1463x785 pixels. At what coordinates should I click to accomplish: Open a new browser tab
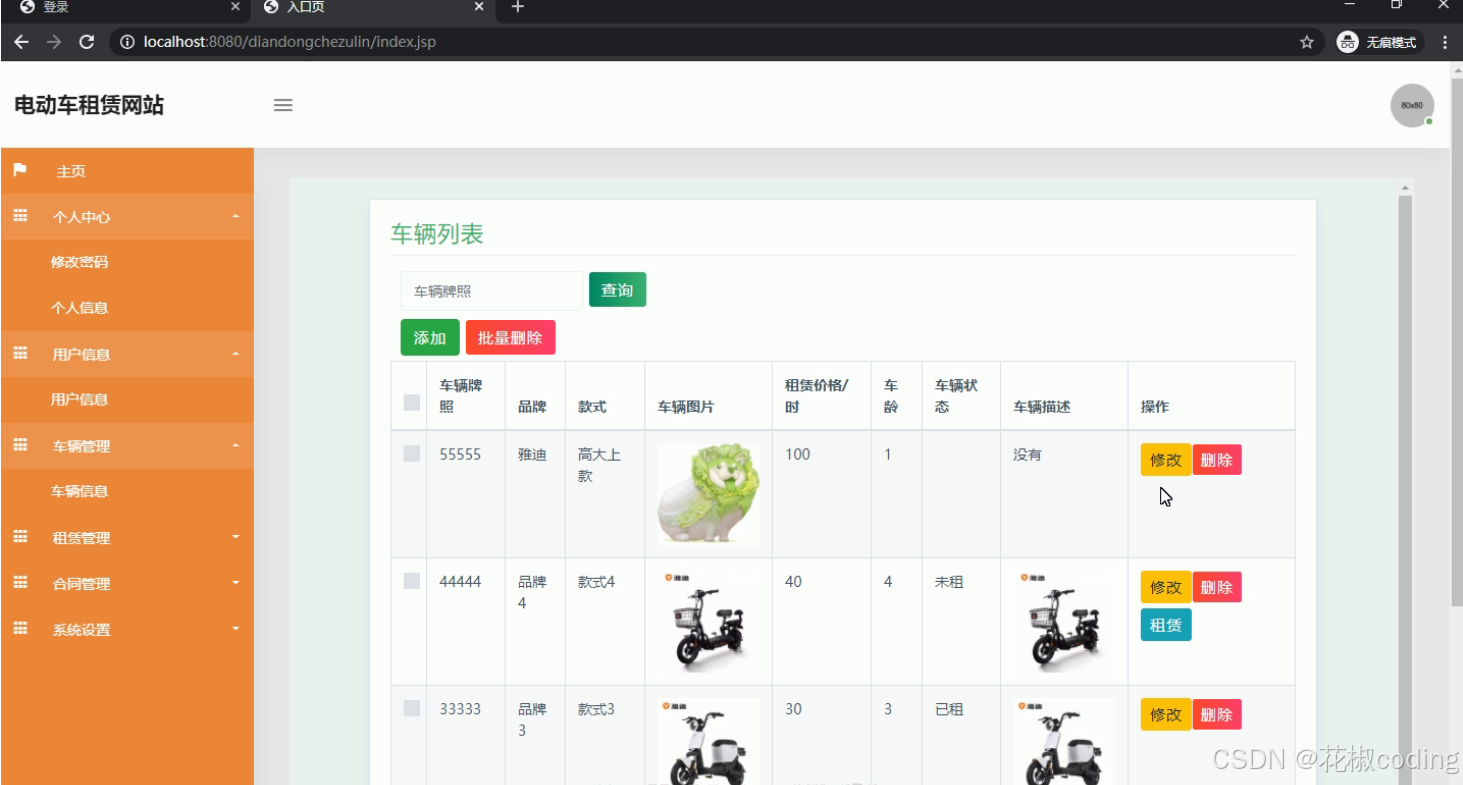[517, 7]
